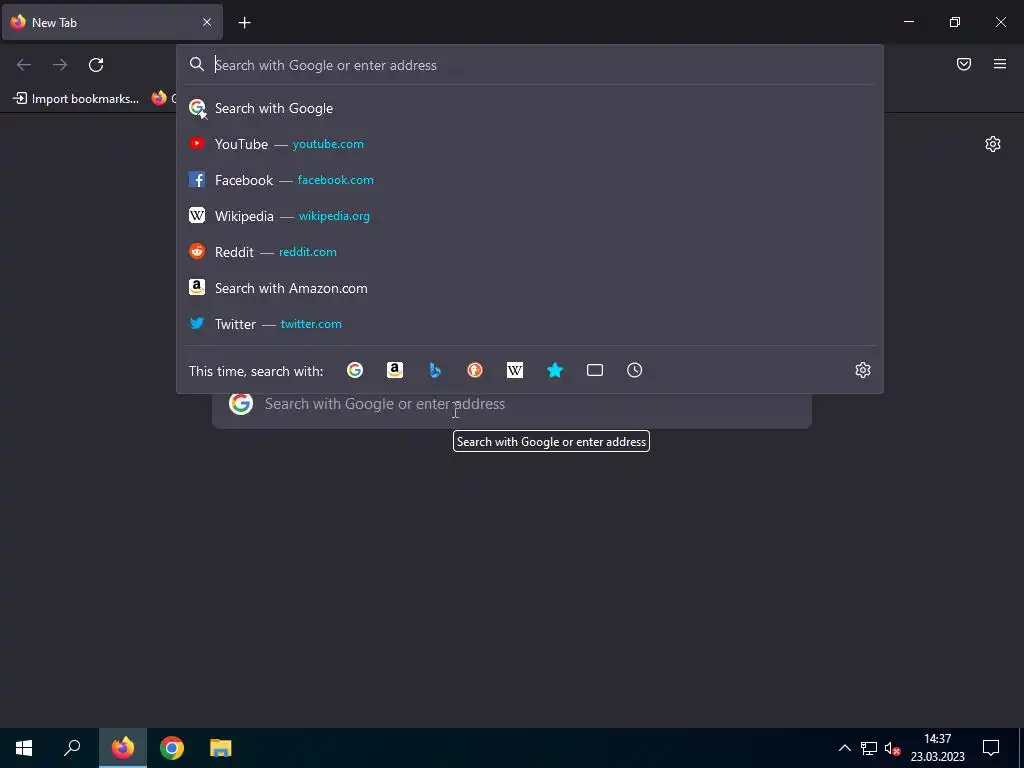Close the New Tab tab
This screenshot has width=1024, height=768.
pyautogui.click(x=207, y=22)
